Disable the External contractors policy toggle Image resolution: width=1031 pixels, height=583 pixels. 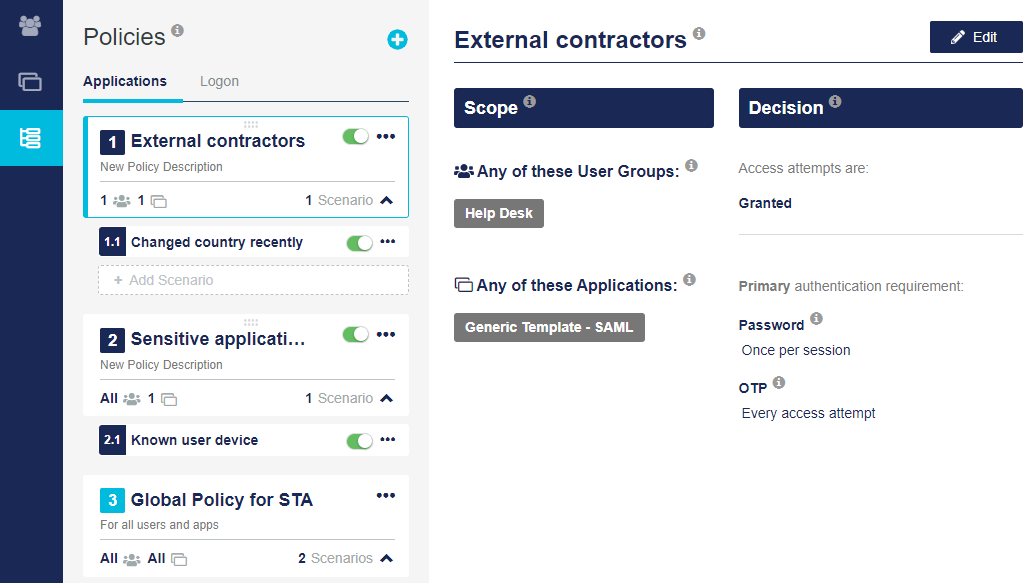(356, 137)
